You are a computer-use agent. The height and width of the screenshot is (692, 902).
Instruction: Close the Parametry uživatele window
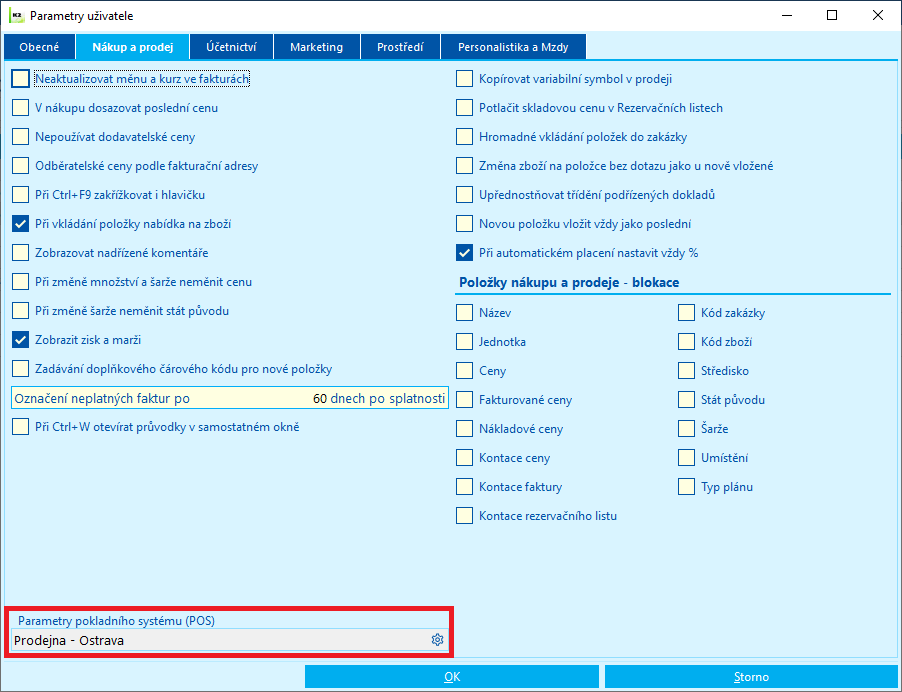878,16
